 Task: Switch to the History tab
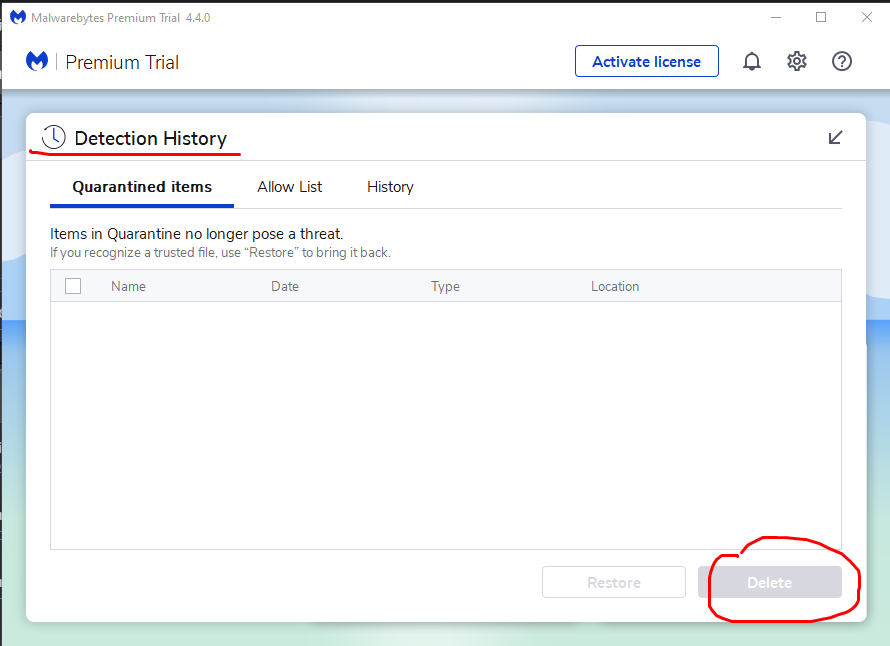coord(390,187)
